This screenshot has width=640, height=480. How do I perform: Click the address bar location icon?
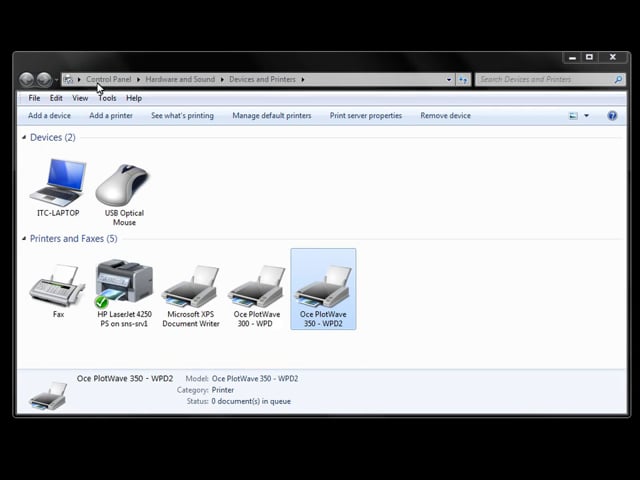(69, 79)
